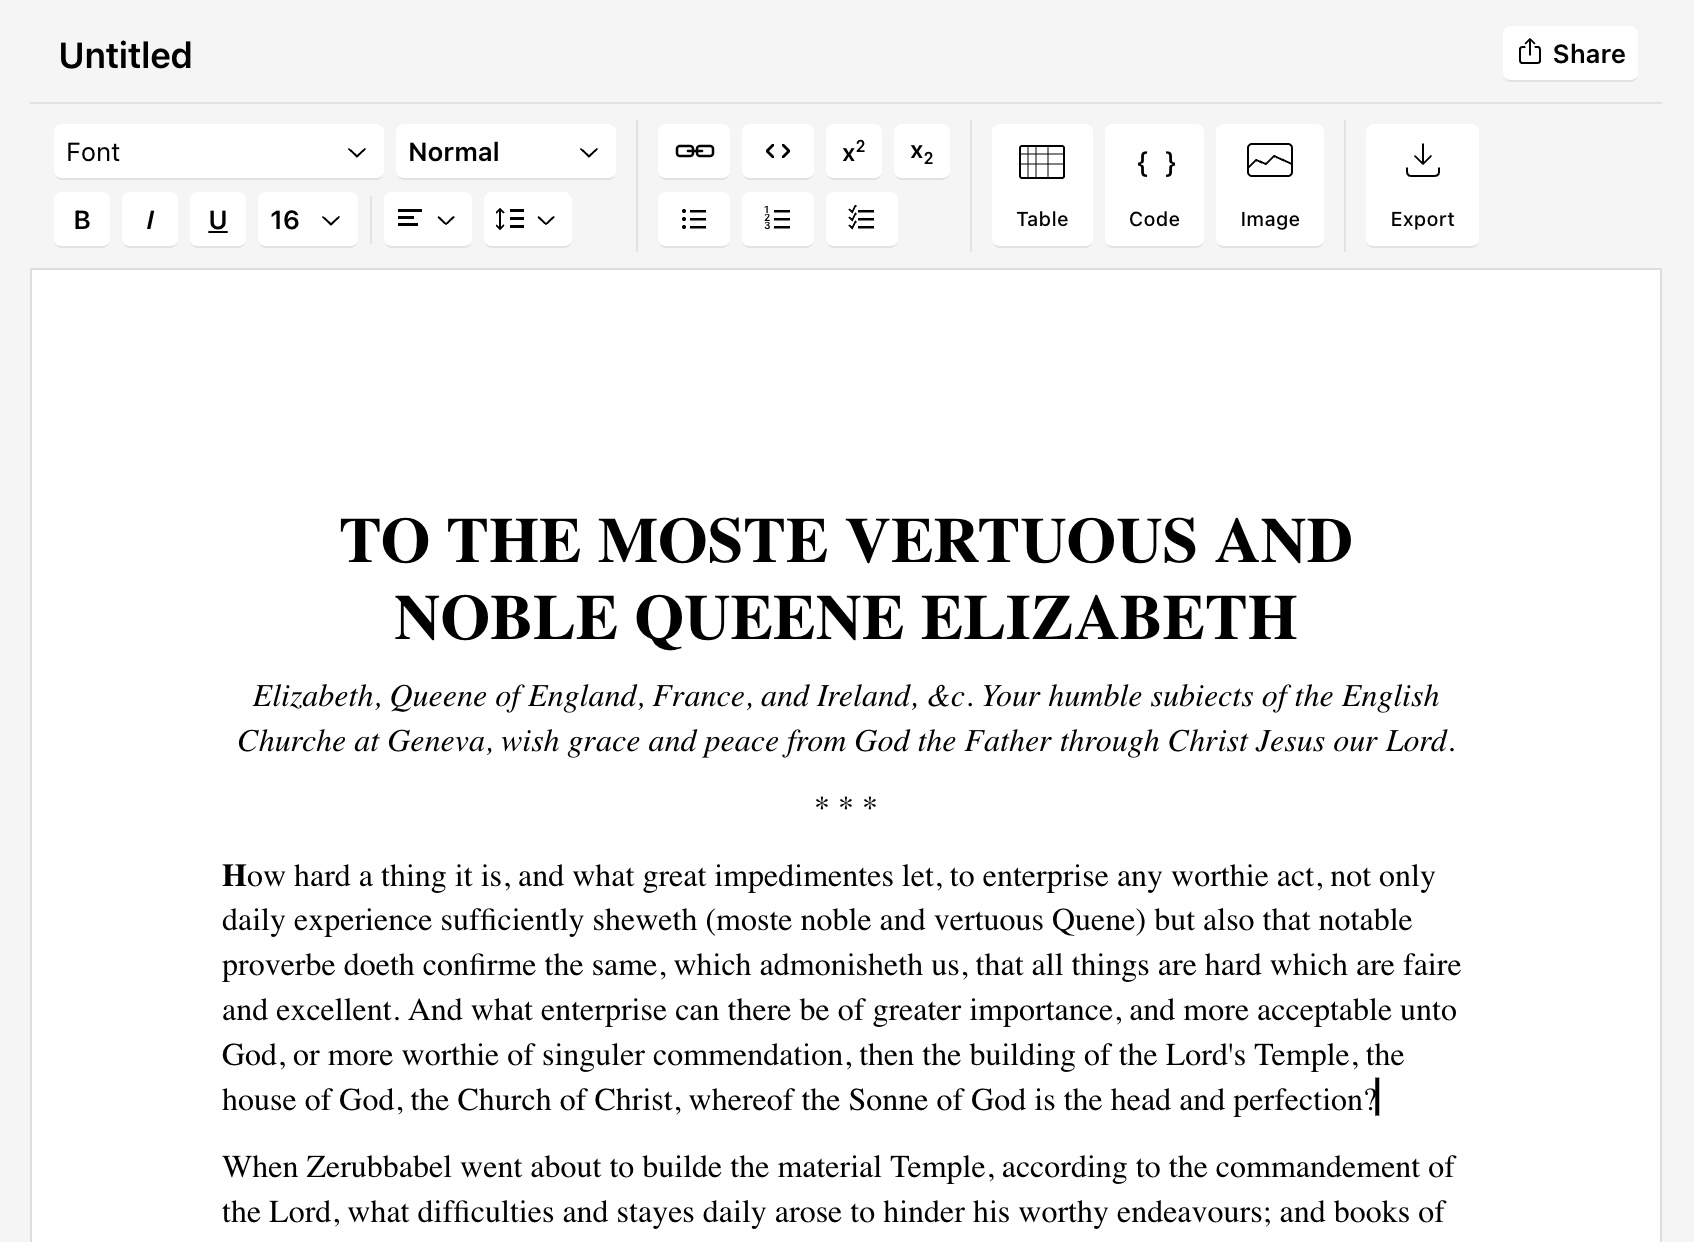Toggle italic formatting
Image resolution: width=1694 pixels, height=1242 pixels.
coord(150,220)
